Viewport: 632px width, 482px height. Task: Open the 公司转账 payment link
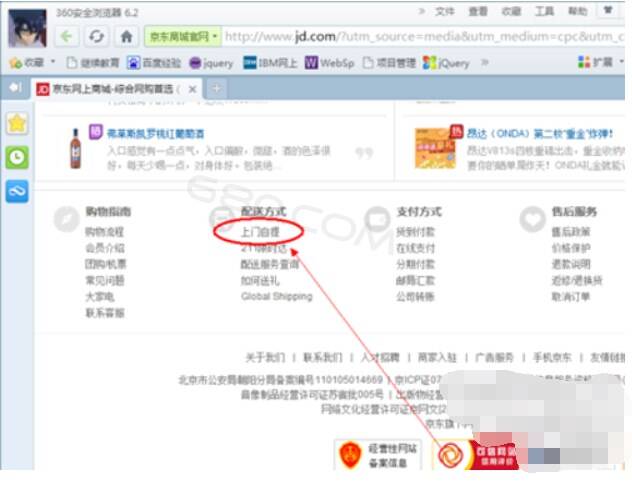(x=415, y=297)
